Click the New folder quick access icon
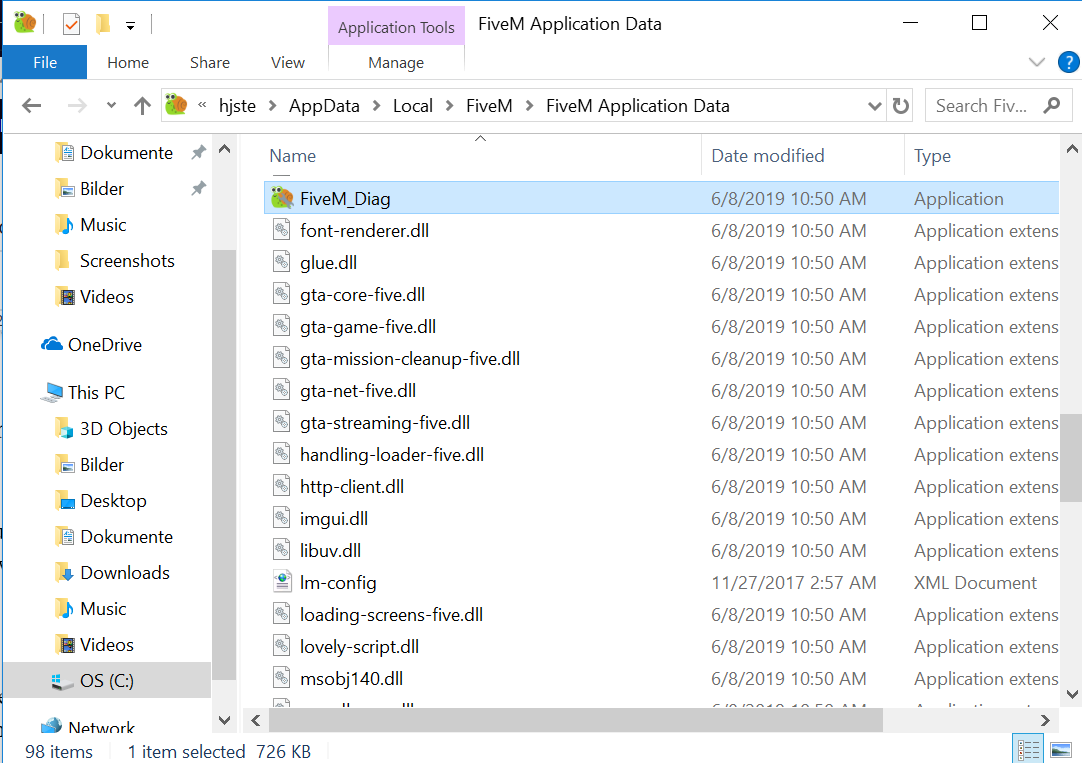The width and height of the screenshot is (1082, 763). 102,24
